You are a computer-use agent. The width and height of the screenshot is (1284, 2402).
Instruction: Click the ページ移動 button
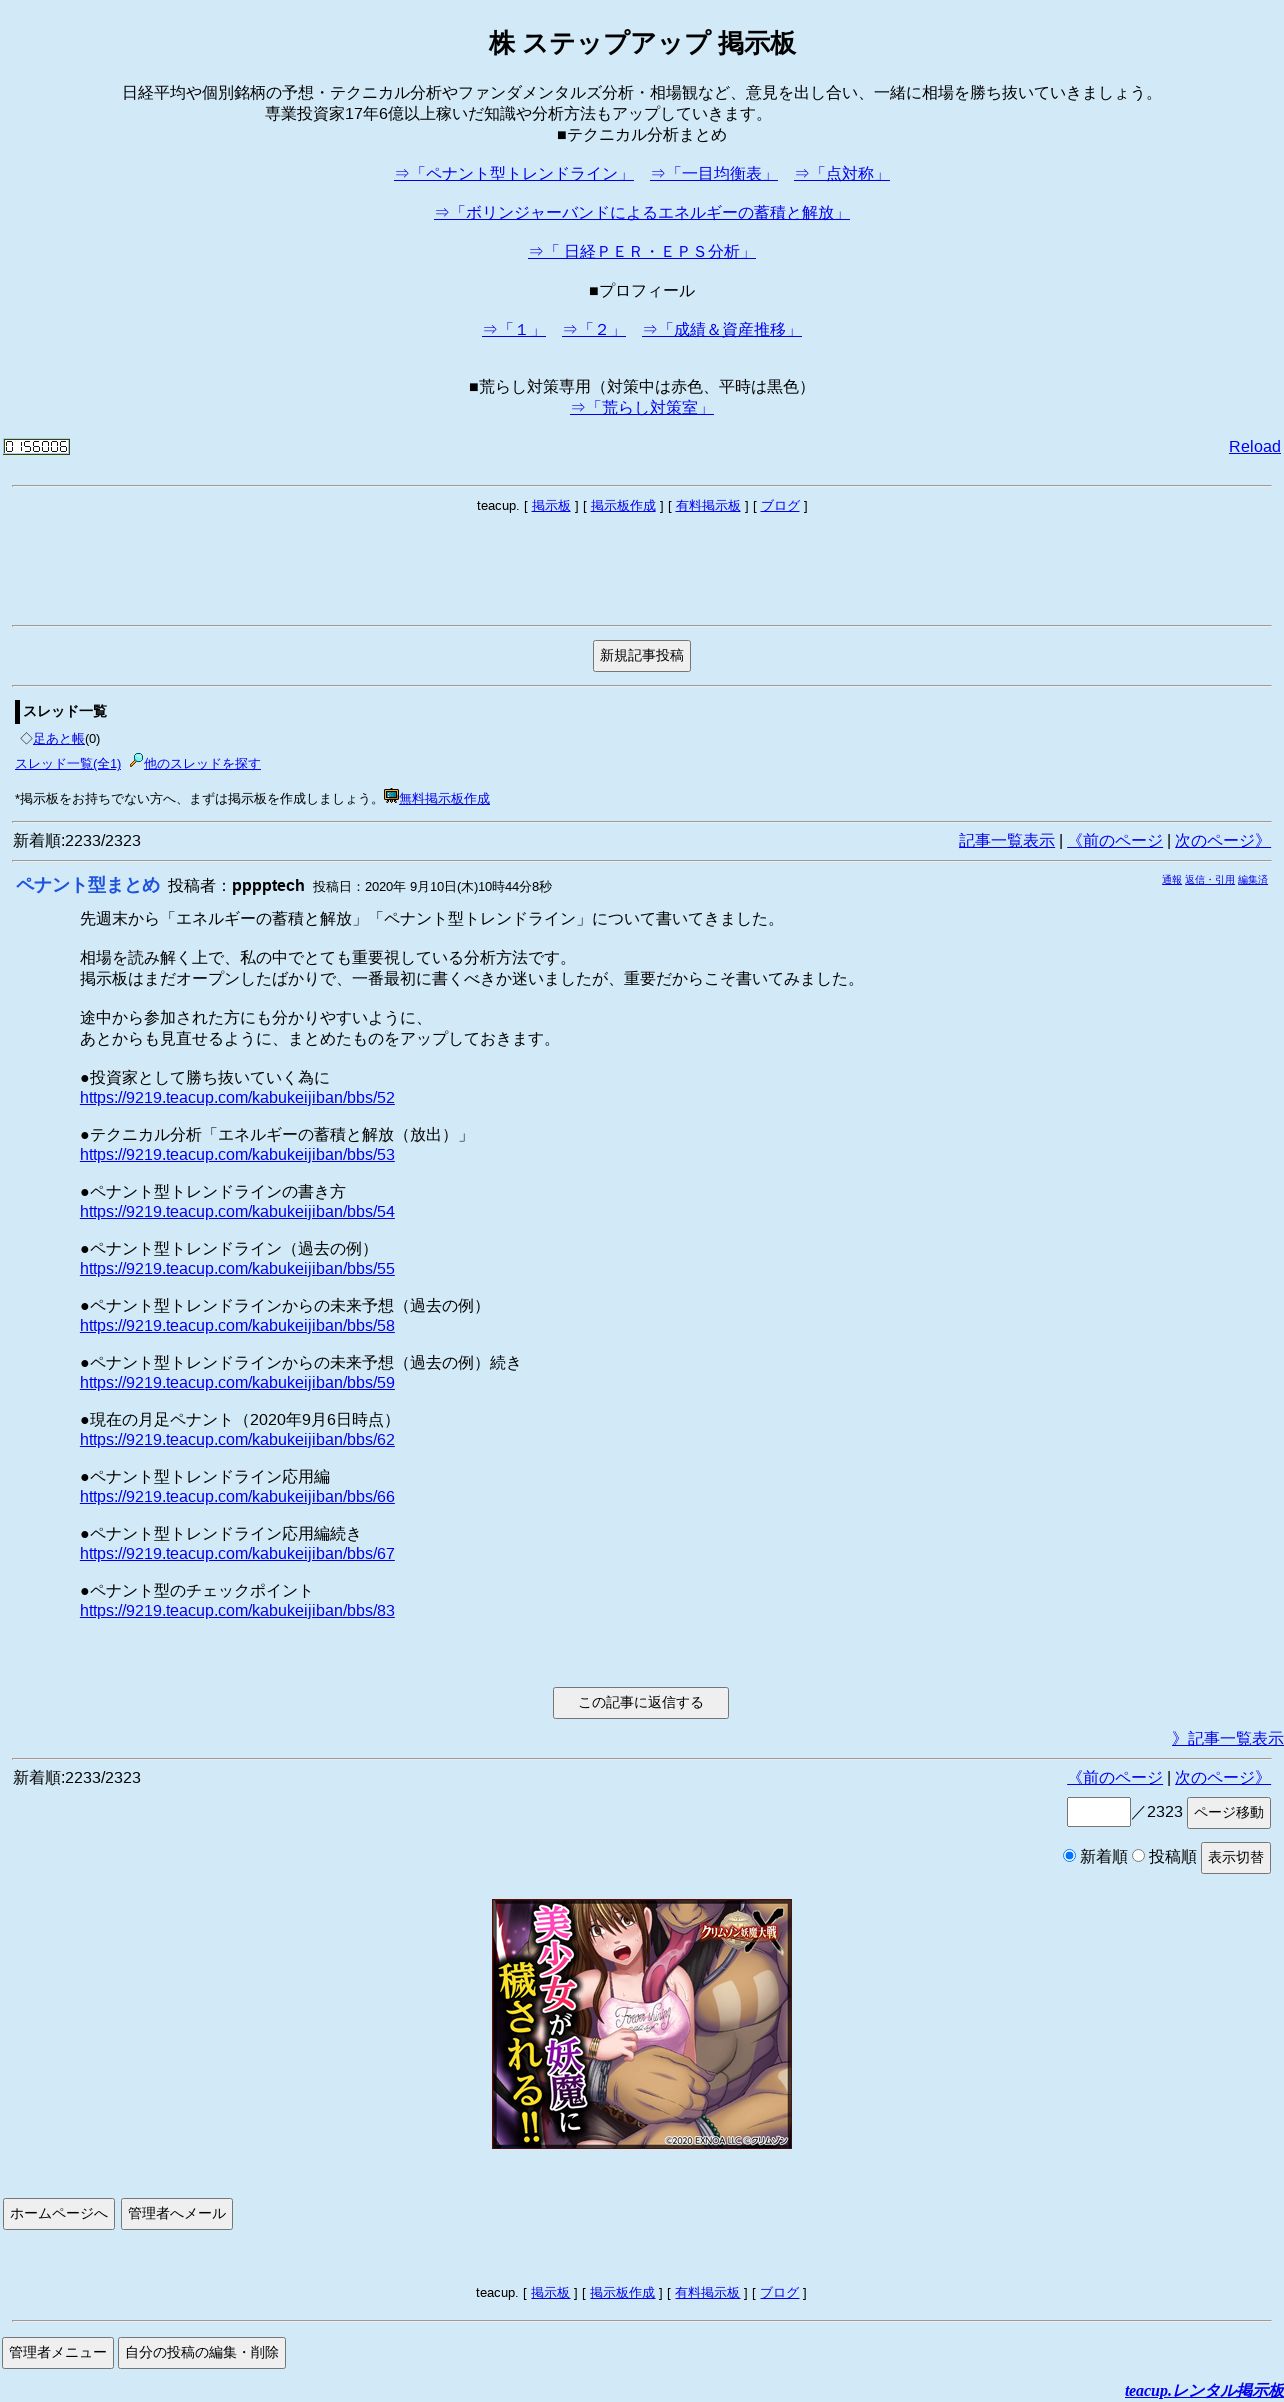(1229, 1813)
